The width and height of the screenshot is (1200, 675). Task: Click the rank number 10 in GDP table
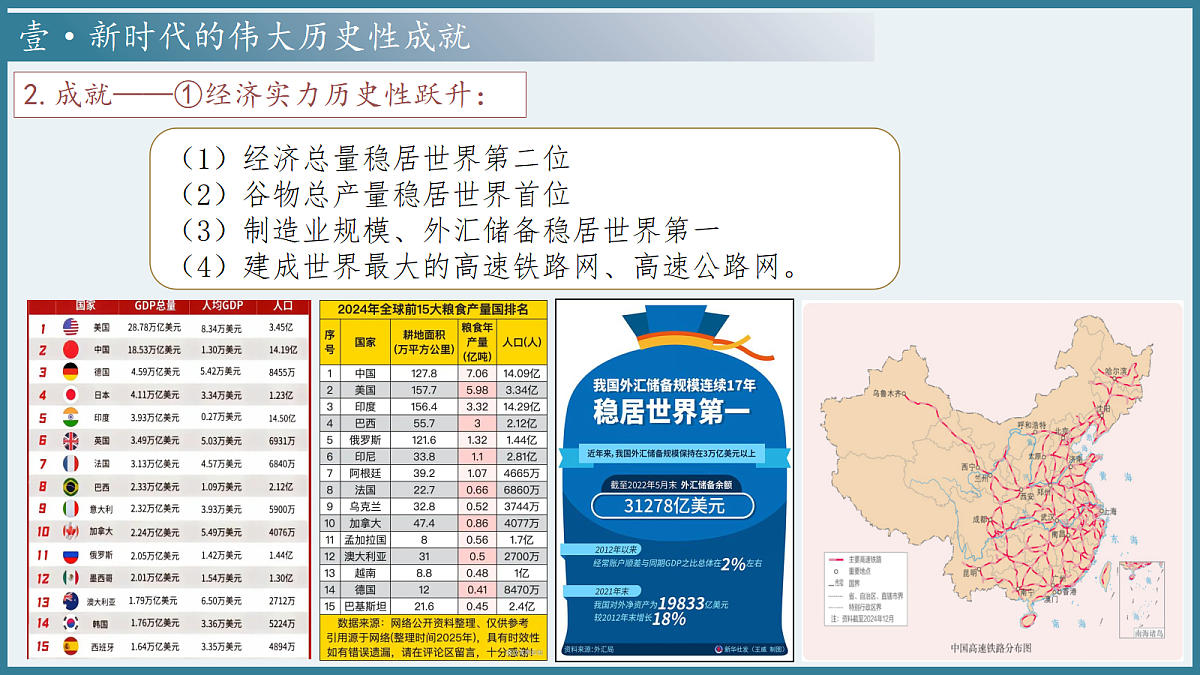[x=43, y=532]
